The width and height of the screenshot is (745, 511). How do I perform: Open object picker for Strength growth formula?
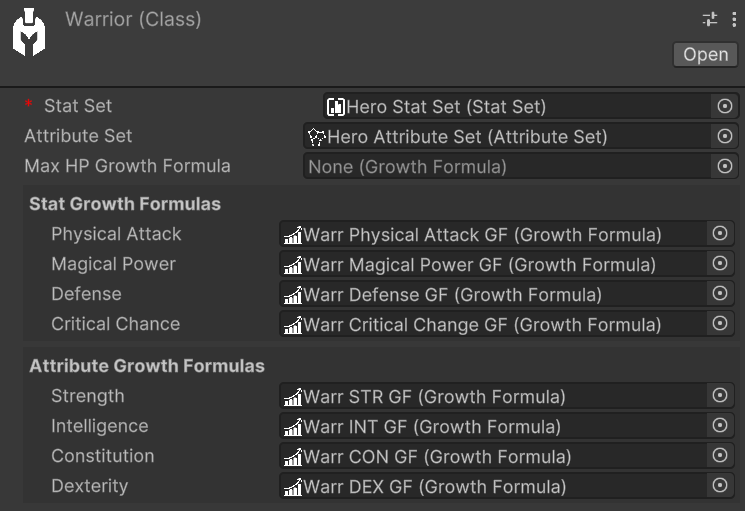point(719,396)
